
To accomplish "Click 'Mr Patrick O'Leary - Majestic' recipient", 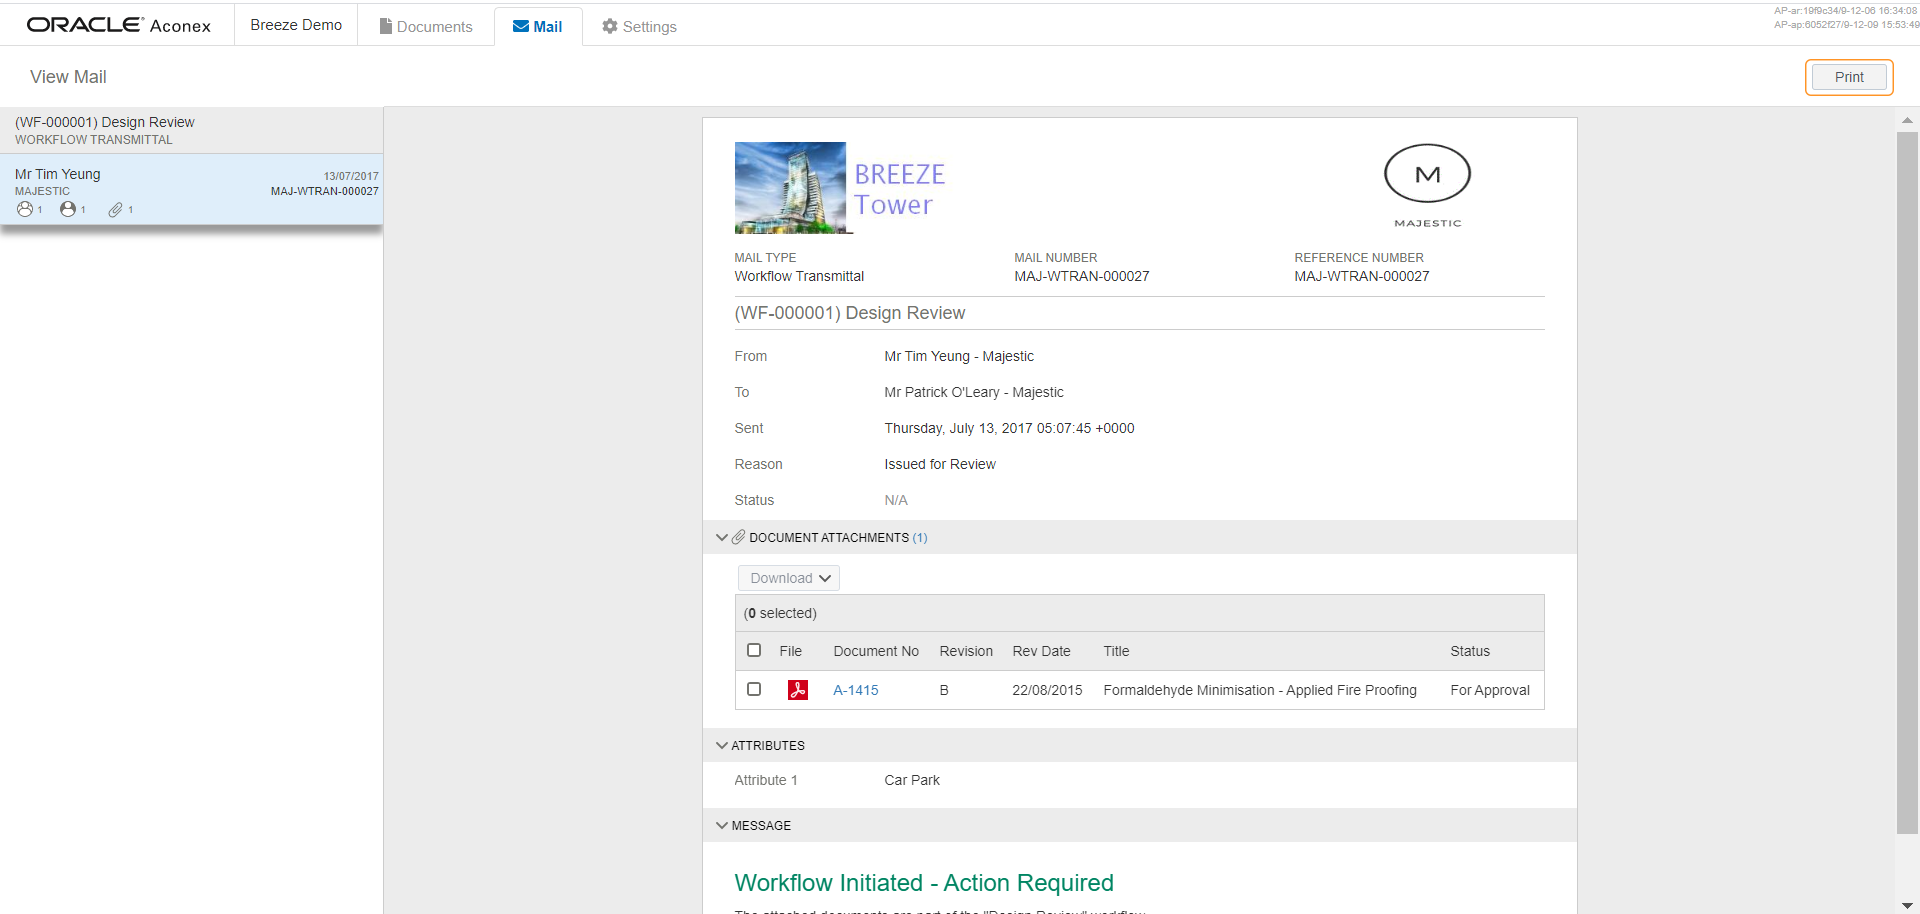I will 974,392.
